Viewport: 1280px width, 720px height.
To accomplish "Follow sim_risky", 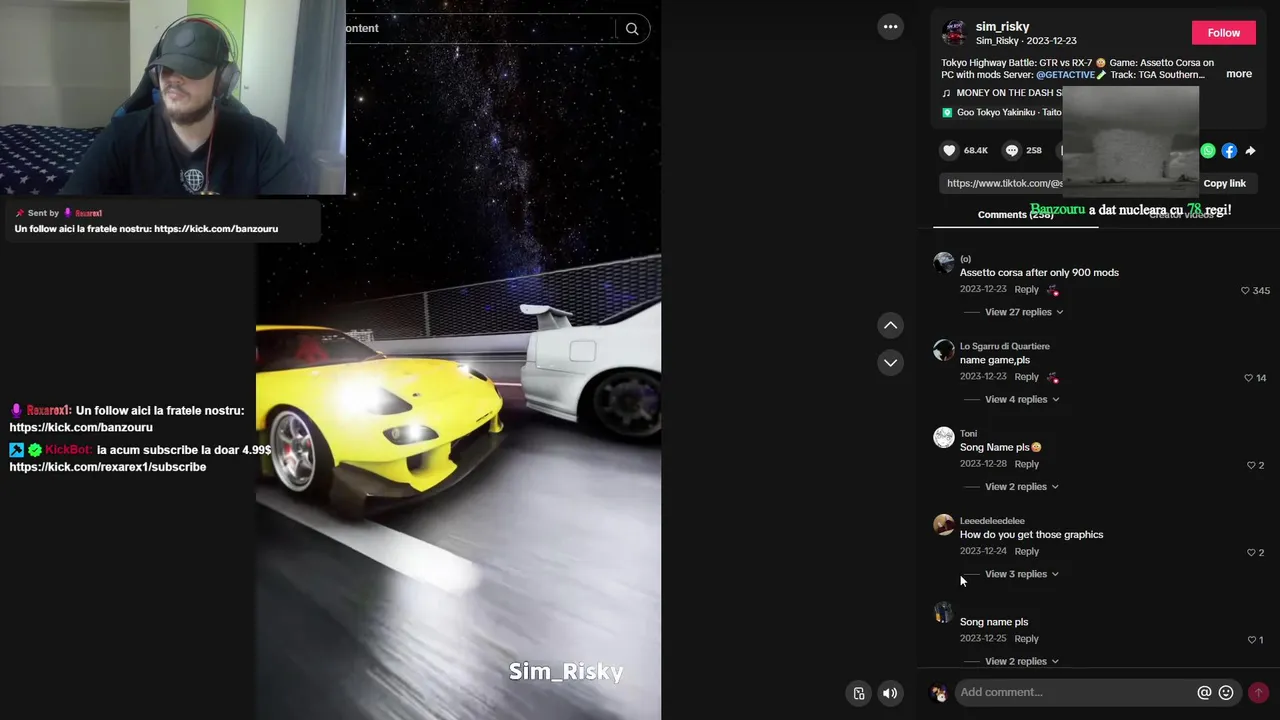I will pyautogui.click(x=1223, y=33).
